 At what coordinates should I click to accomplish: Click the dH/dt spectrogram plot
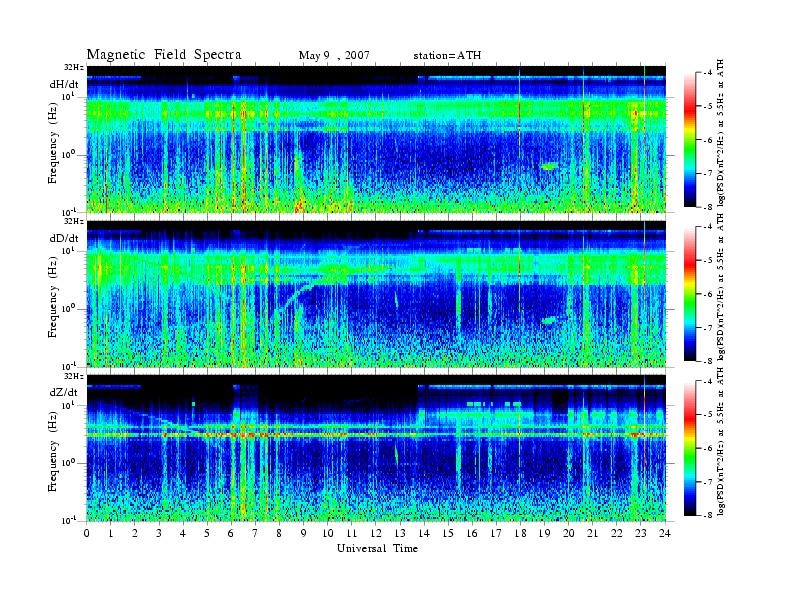click(x=376, y=138)
